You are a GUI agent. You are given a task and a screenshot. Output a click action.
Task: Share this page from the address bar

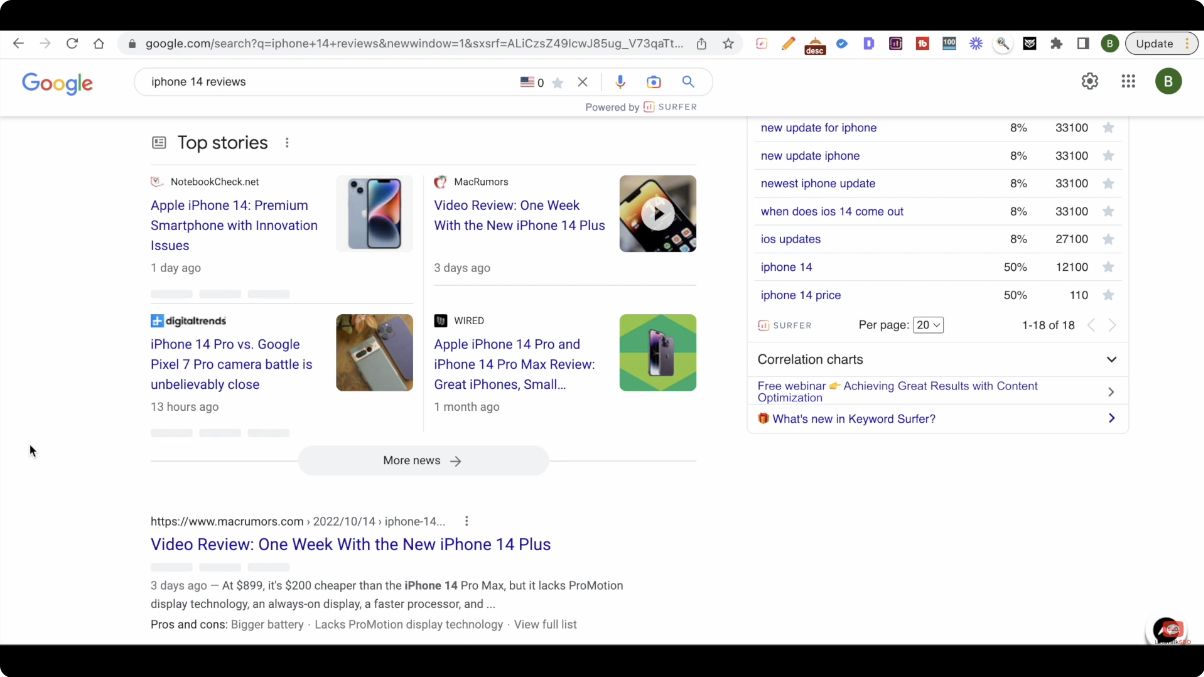tap(701, 44)
